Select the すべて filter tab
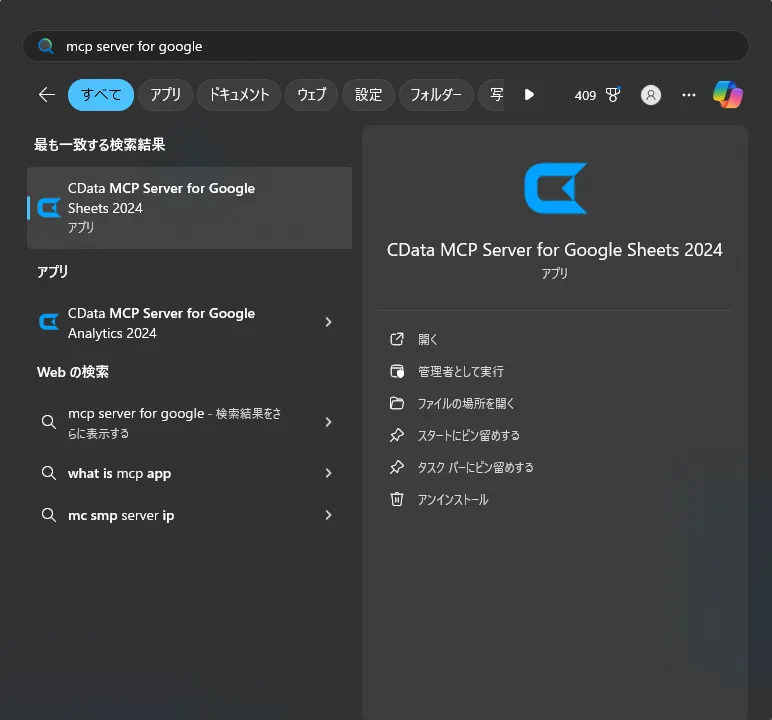Viewport: 772px width, 720px height. click(x=101, y=95)
